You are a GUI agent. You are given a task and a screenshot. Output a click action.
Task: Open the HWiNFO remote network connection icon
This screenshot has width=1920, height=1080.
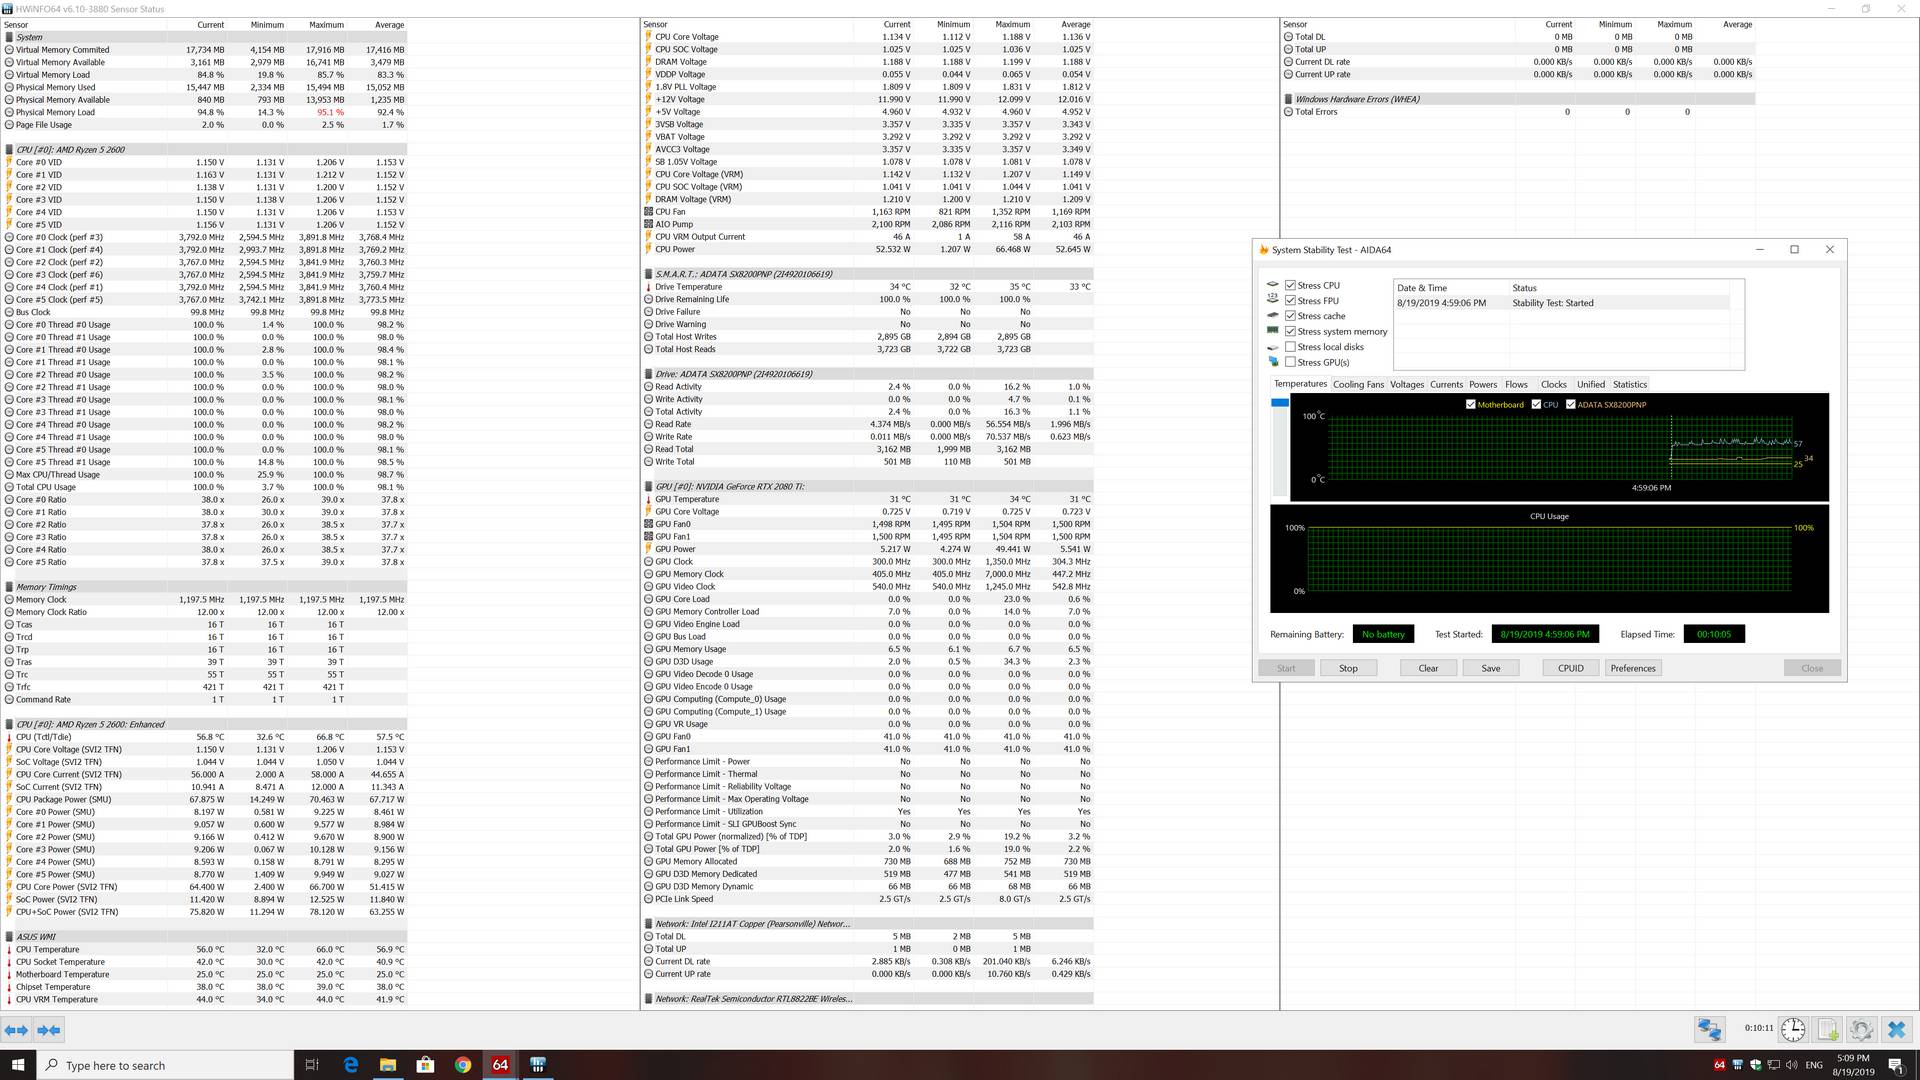tap(1709, 1029)
